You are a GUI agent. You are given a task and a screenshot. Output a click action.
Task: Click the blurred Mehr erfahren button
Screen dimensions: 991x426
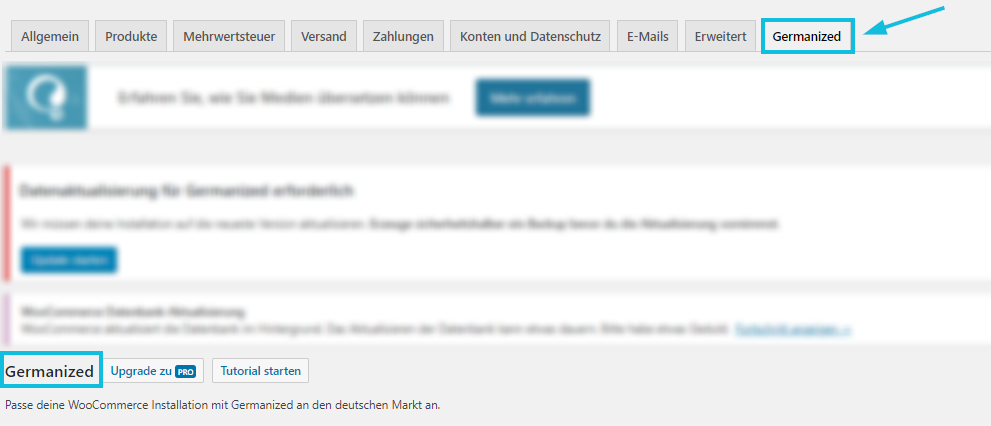[533, 98]
